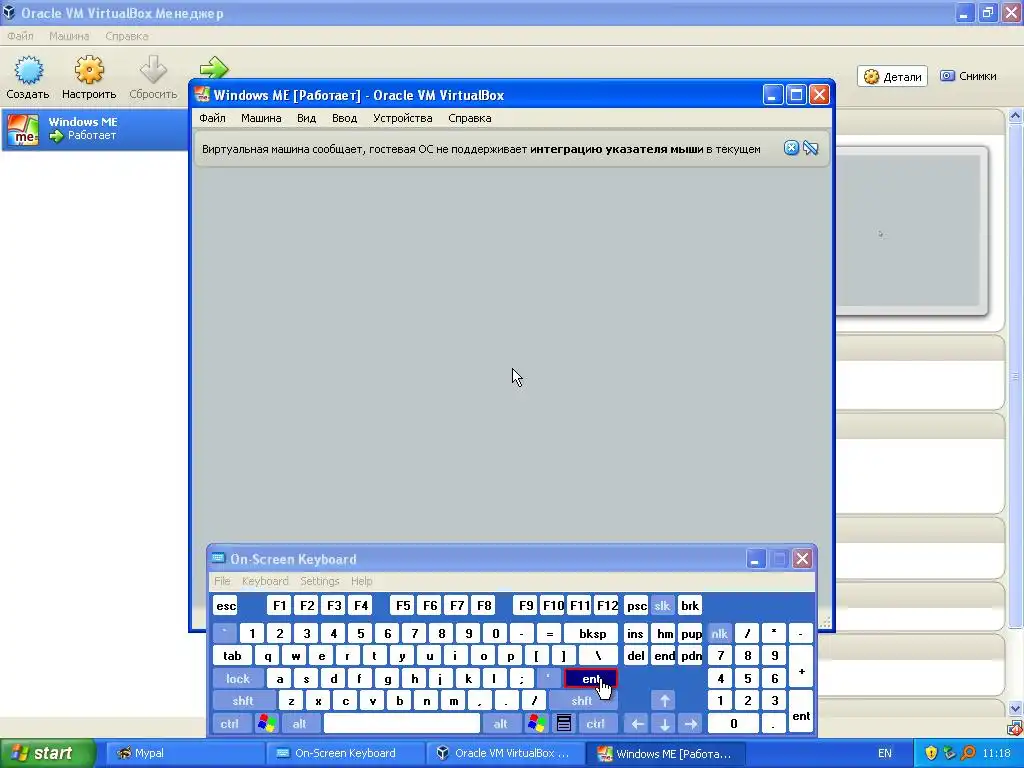This screenshot has height=768, width=1024.
Task: Click the right Windows logo key
Action: pos(536,724)
